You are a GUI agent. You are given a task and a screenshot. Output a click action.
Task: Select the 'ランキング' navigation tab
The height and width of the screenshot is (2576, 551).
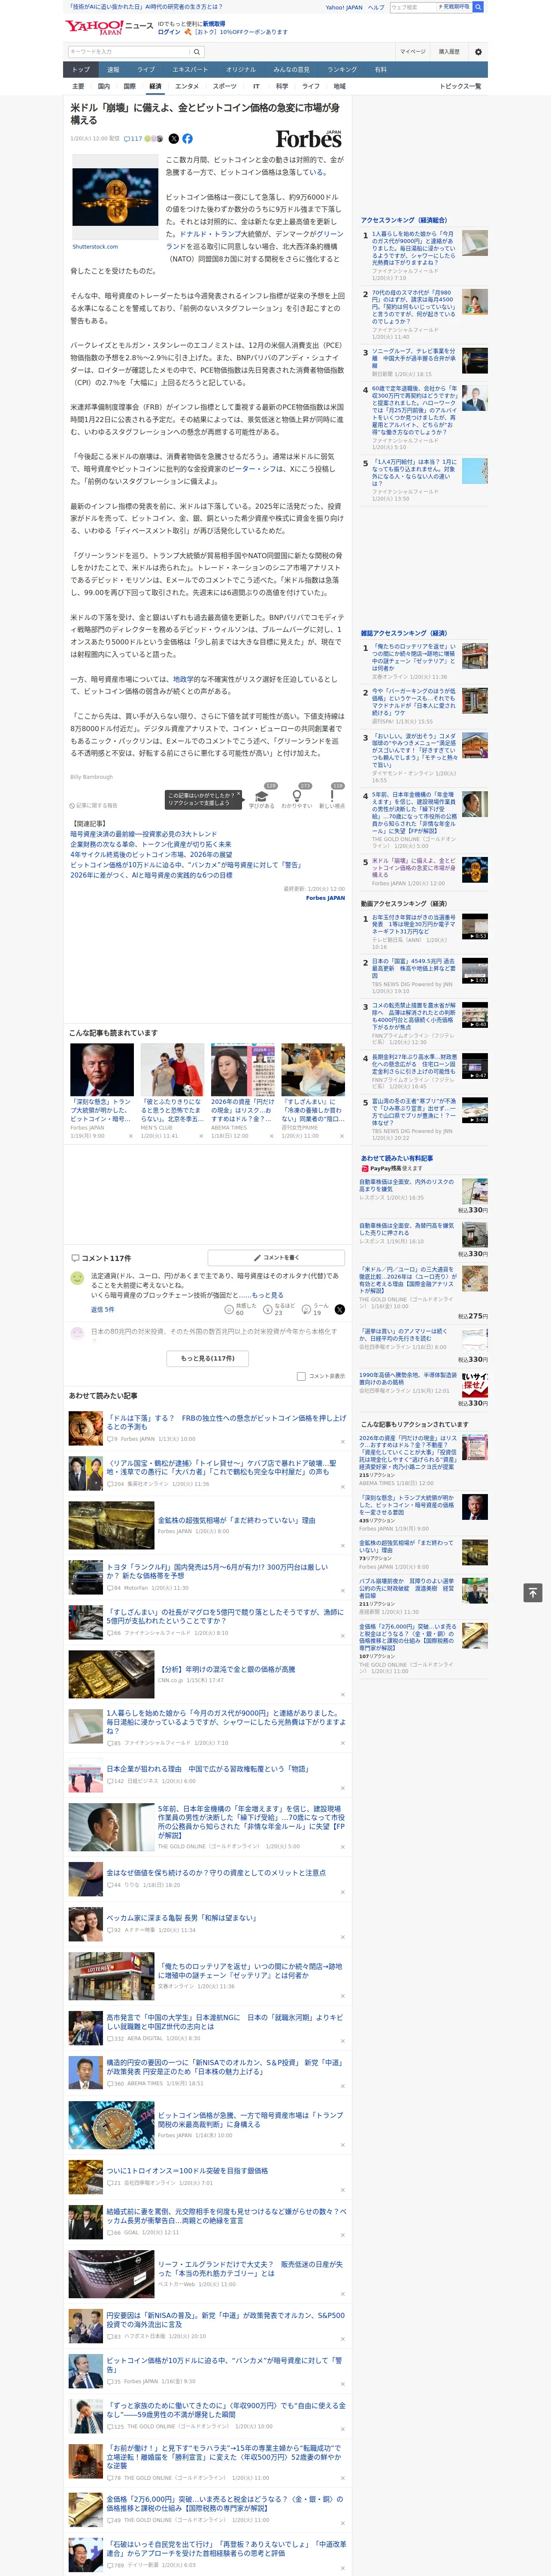pos(342,70)
